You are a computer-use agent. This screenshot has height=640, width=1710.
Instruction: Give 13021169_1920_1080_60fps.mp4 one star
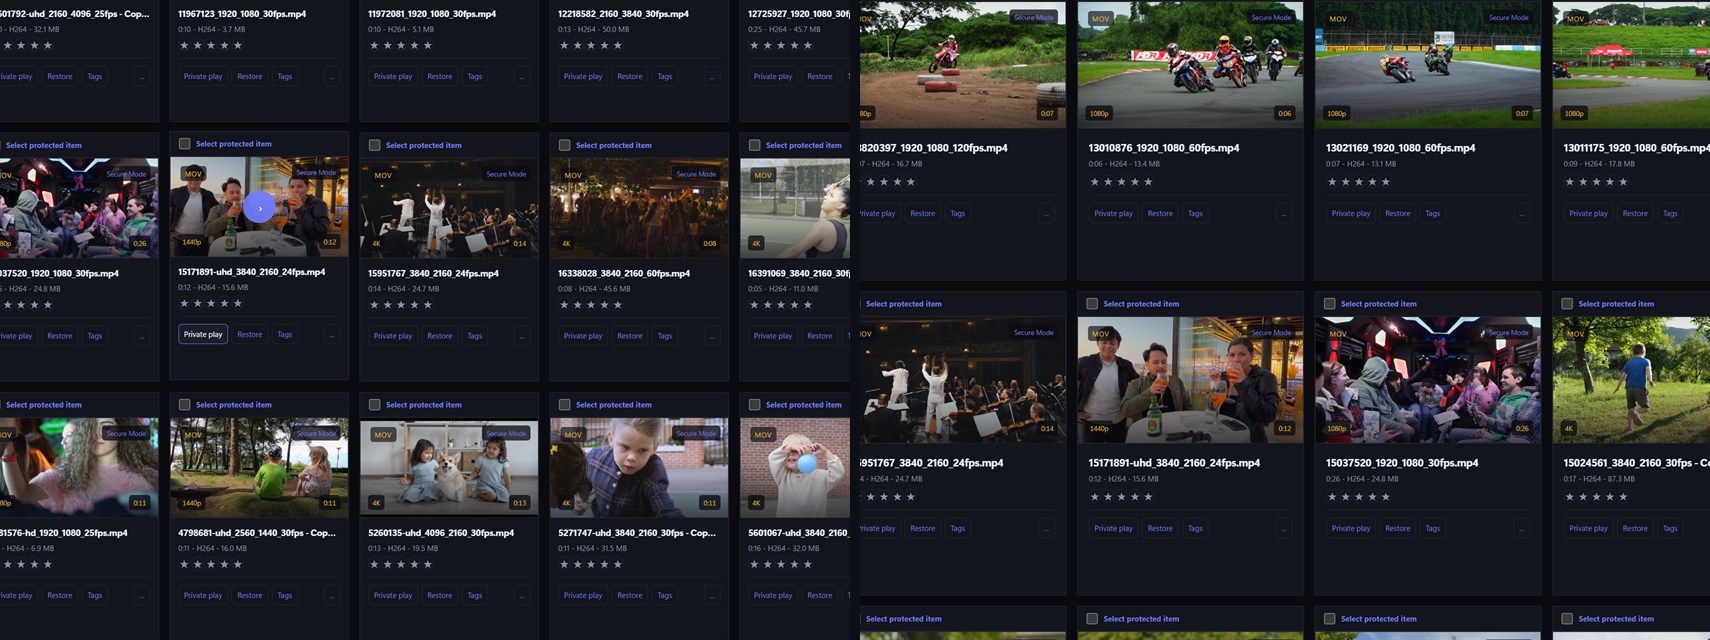pyautogui.click(x=1332, y=182)
